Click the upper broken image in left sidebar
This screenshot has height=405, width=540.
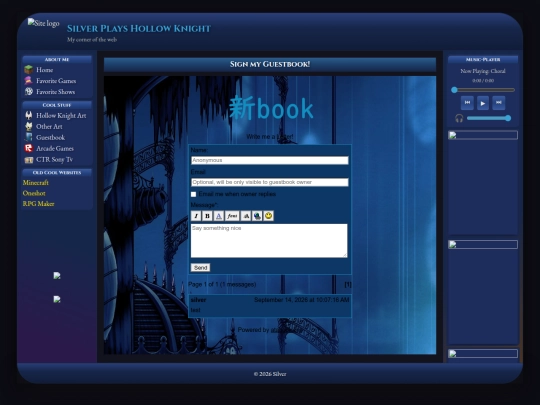(x=57, y=276)
